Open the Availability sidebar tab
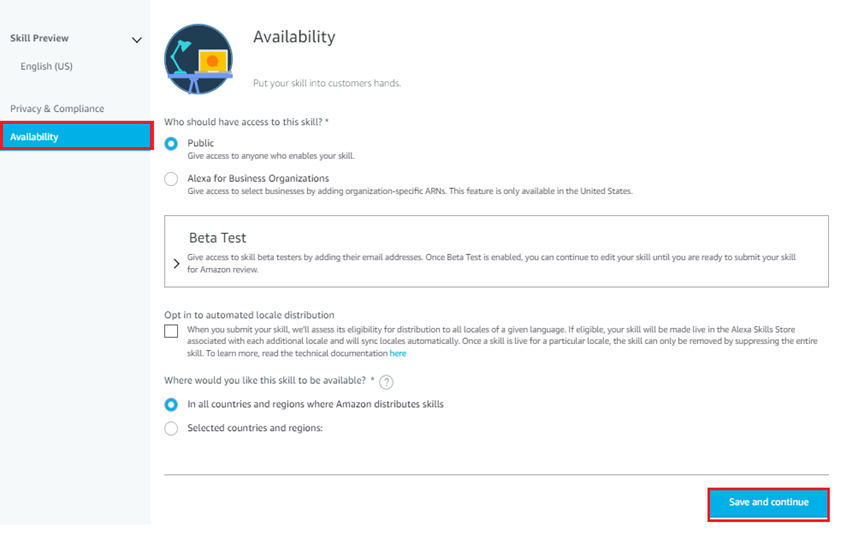 [76, 137]
